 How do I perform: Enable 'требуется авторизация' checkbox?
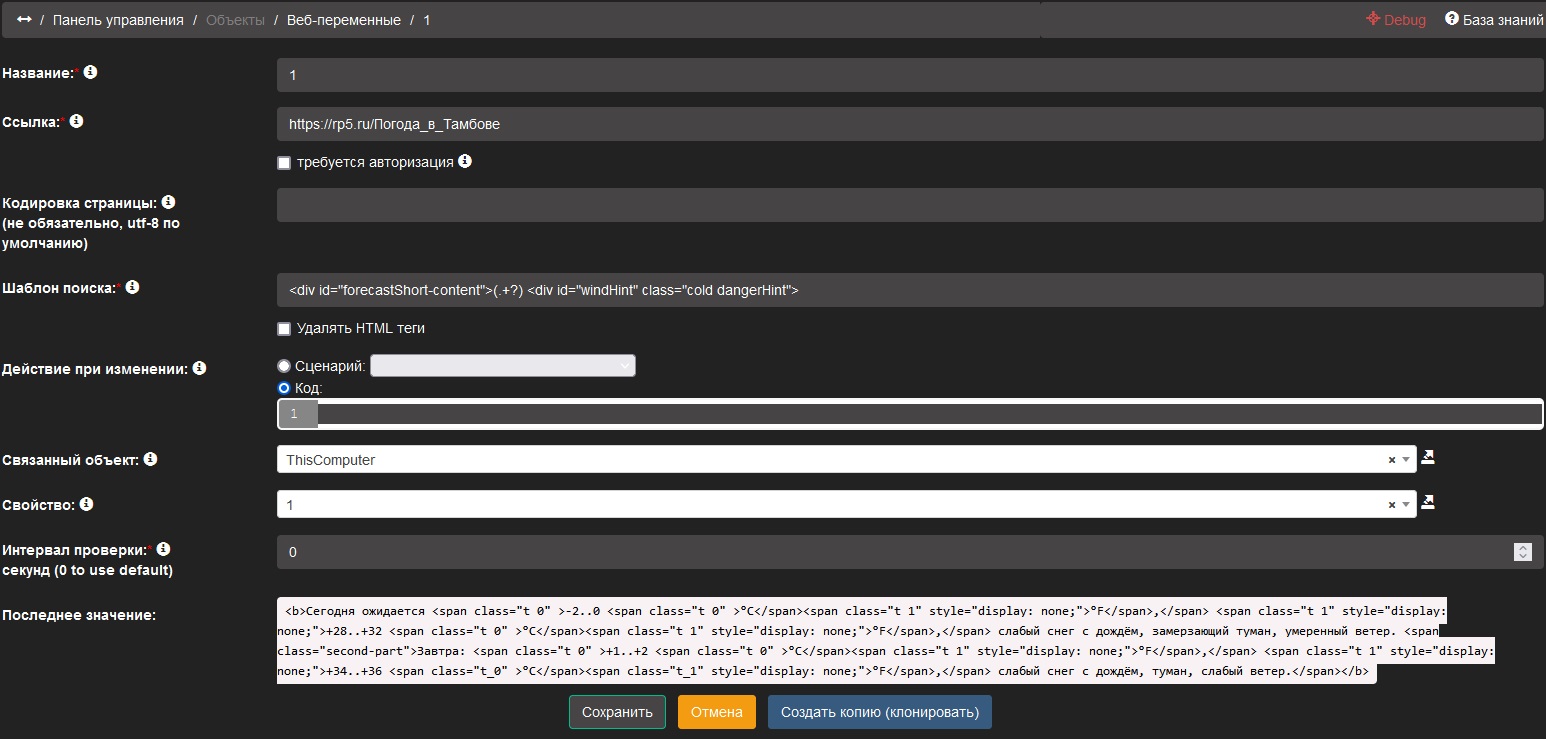point(284,163)
